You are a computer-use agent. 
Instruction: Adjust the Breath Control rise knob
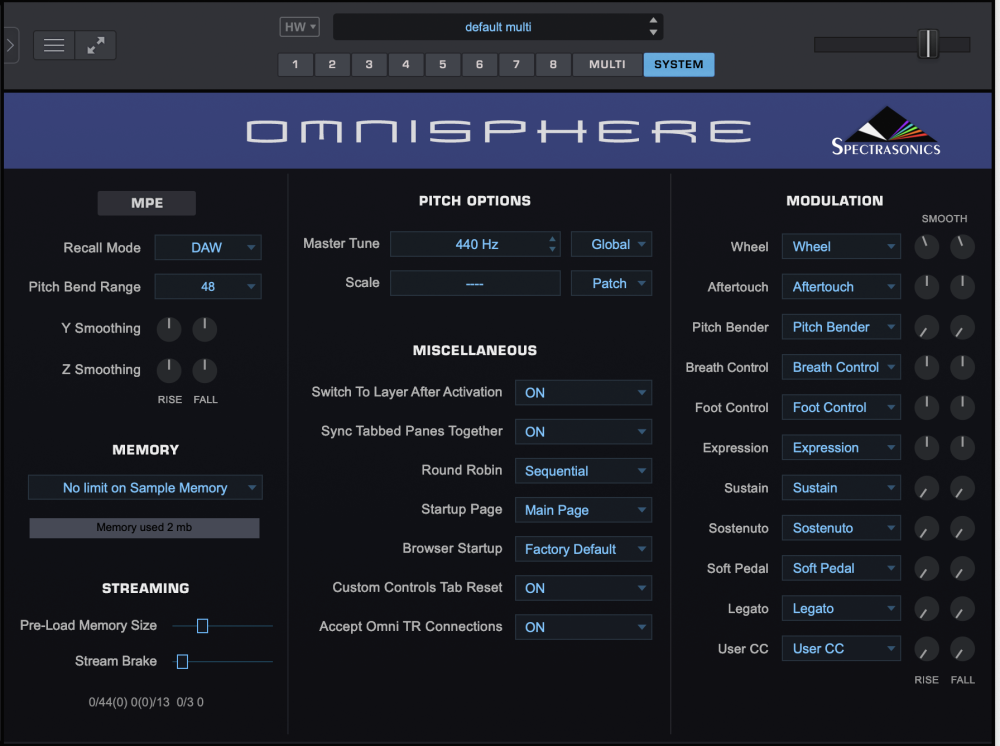926,367
